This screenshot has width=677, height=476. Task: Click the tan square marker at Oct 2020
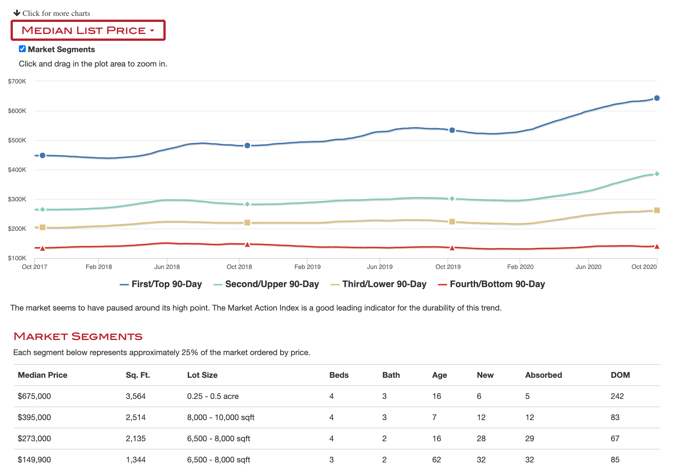pos(657,210)
